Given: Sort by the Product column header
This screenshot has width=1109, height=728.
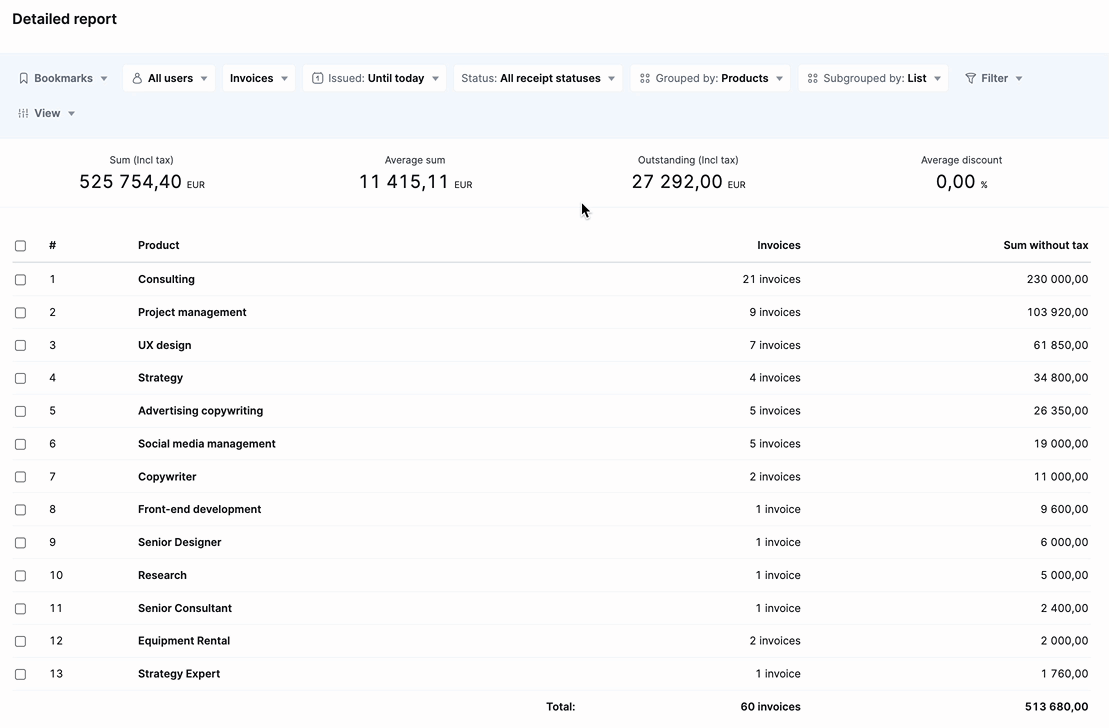Looking at the screenshot, I should point(158,245).
